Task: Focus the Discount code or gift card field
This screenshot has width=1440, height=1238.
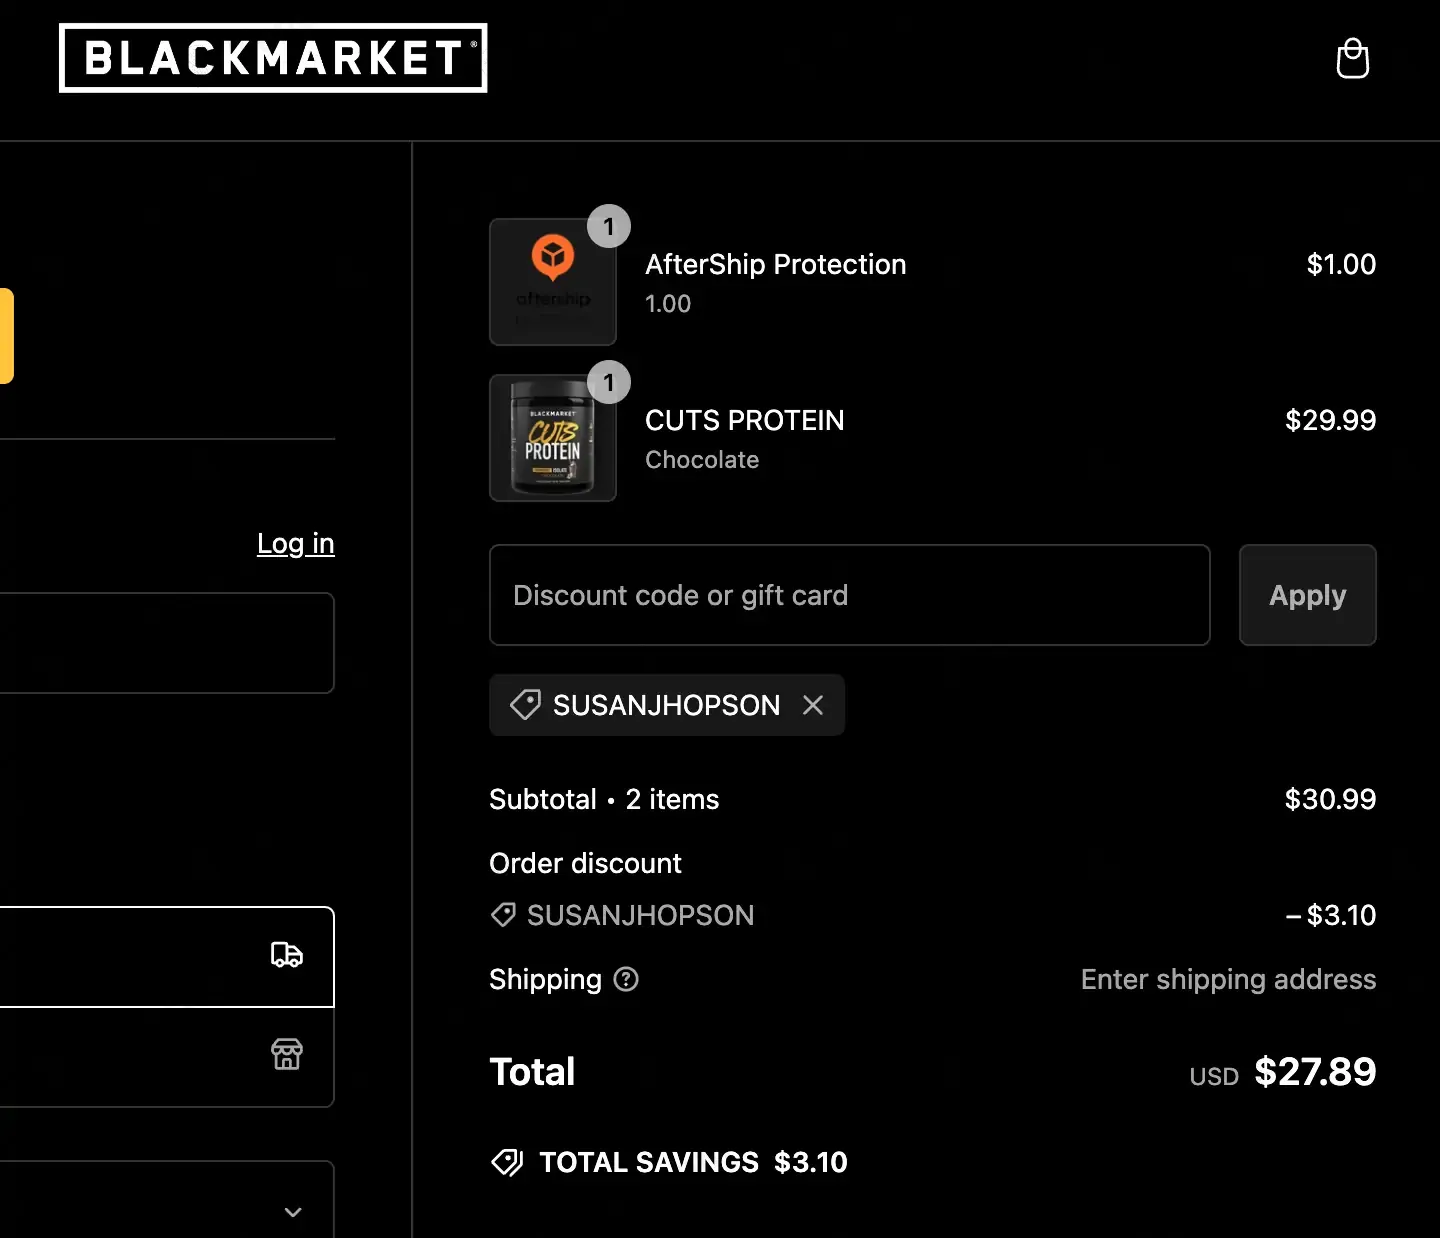Action: (x=849, y=595)
